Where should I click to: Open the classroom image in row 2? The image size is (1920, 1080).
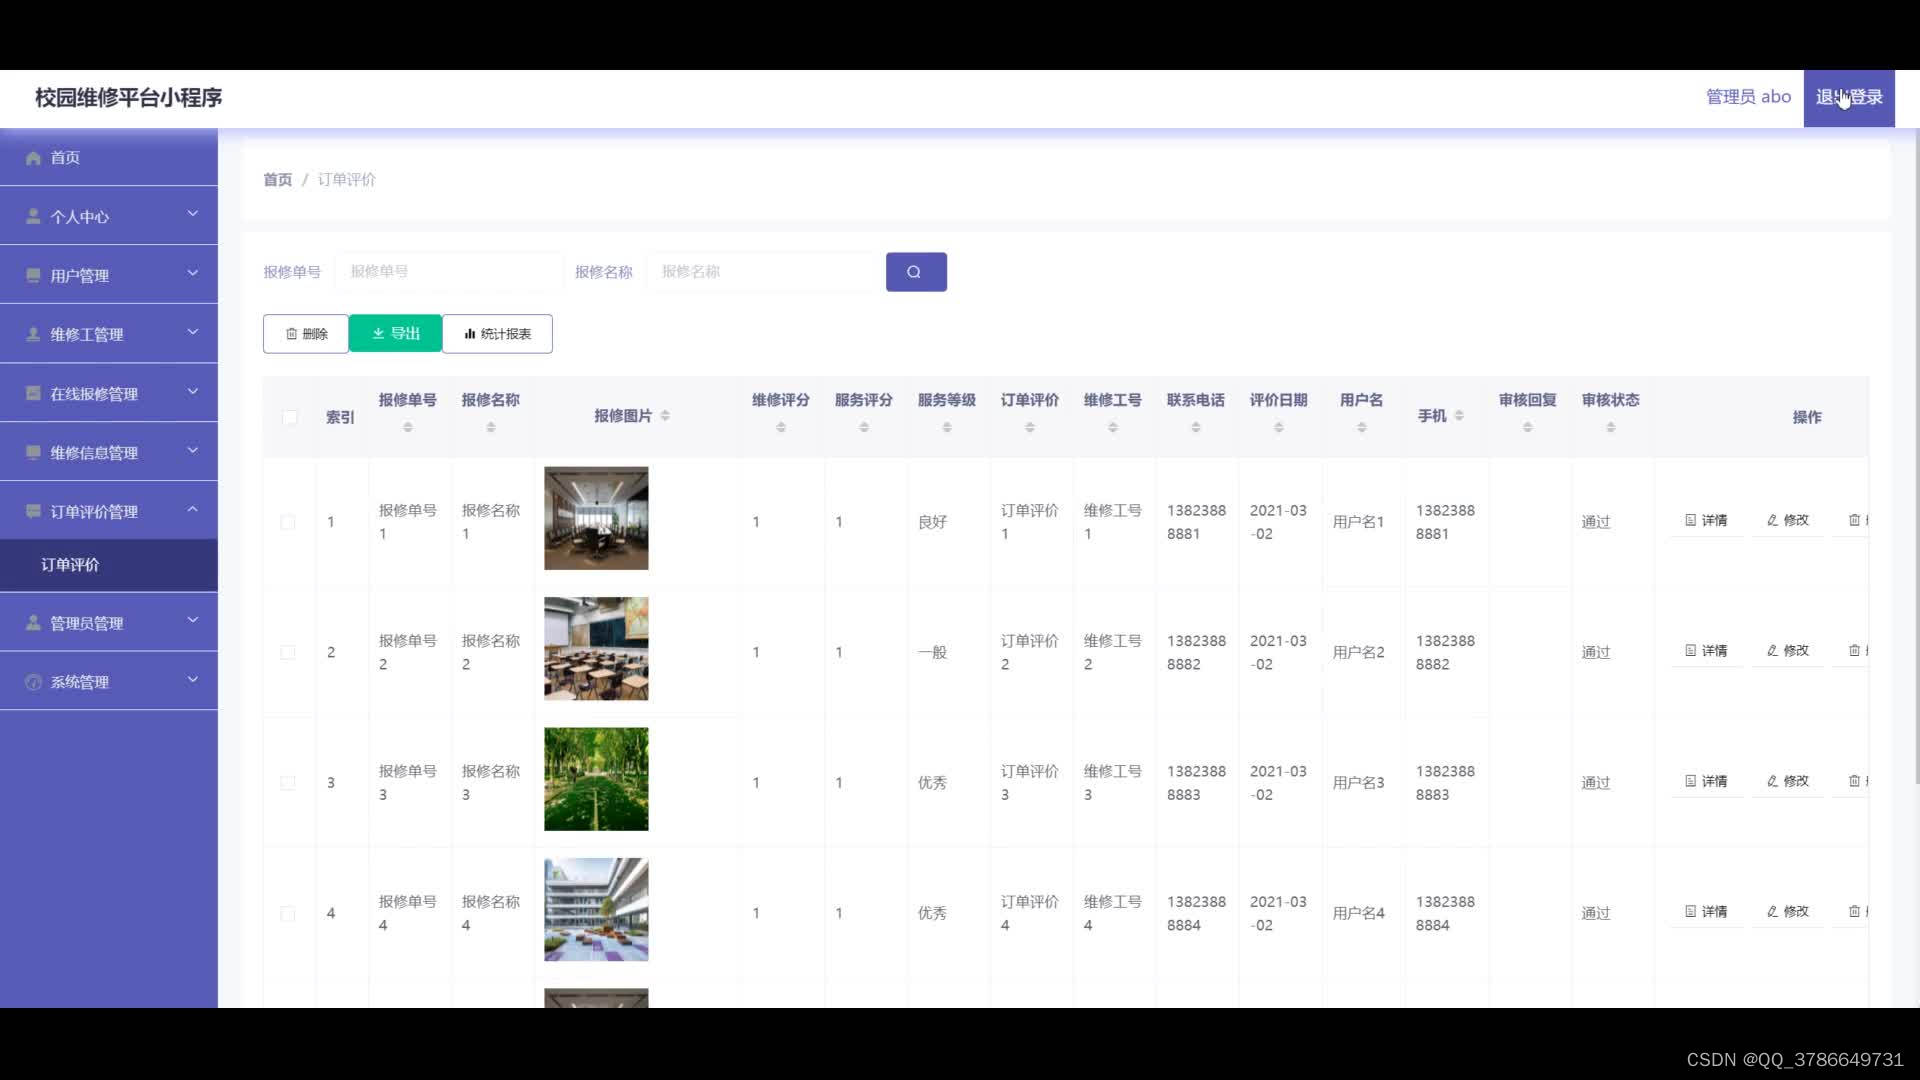point(596,649)
